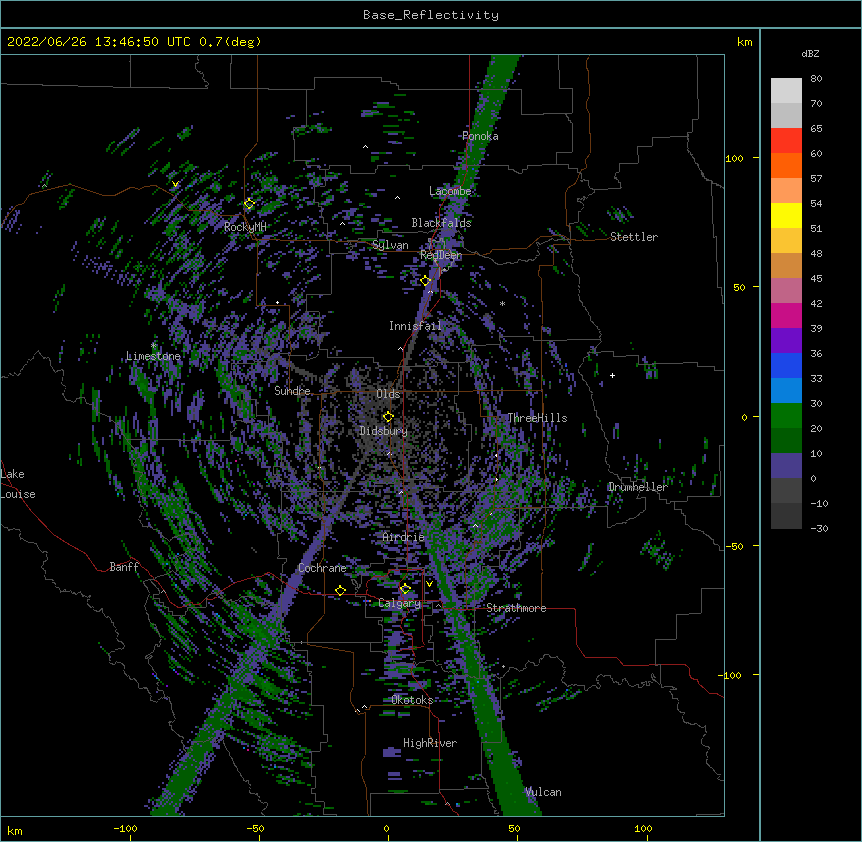Click the yellow diamond marker near RockyMH

[x=249, y=204]
